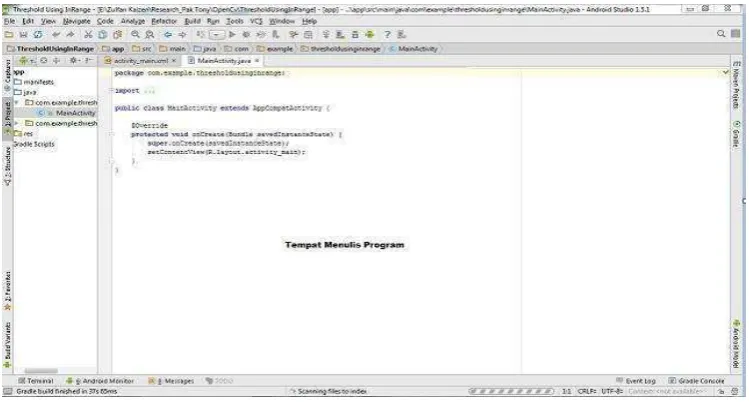Expand the collapsed com.example.thresh package
This screenshot has height=402, width=749.
click(17, 123)
